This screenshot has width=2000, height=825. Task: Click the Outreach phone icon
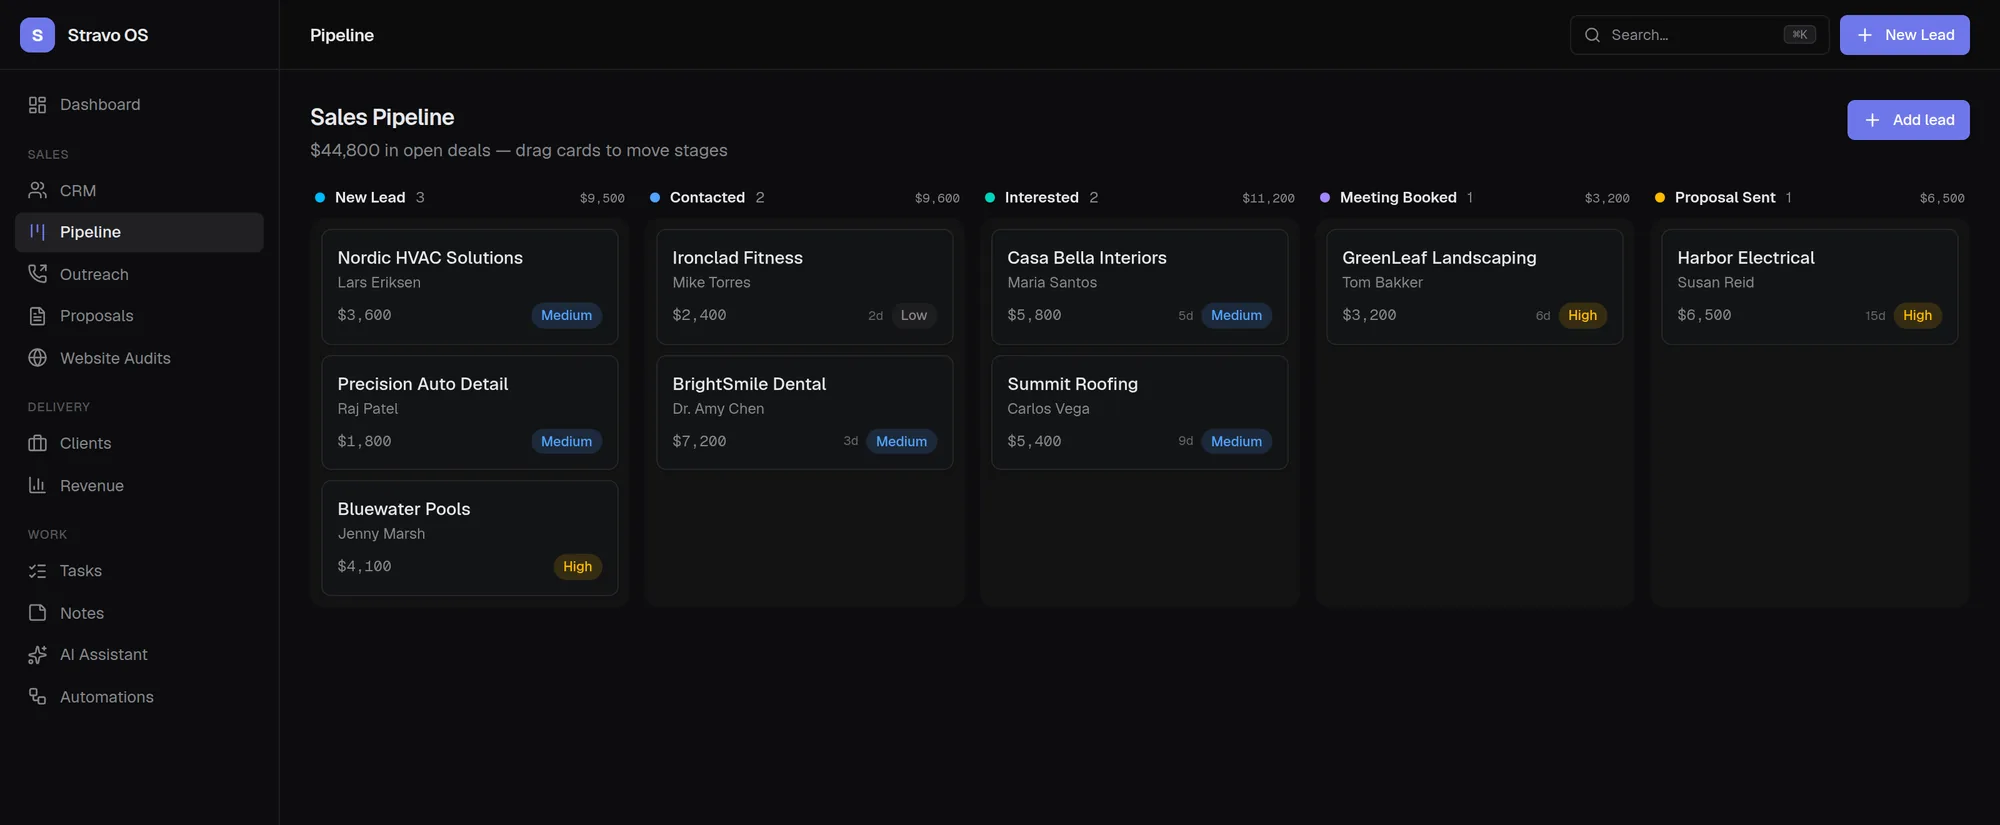[x=37, y=274]
